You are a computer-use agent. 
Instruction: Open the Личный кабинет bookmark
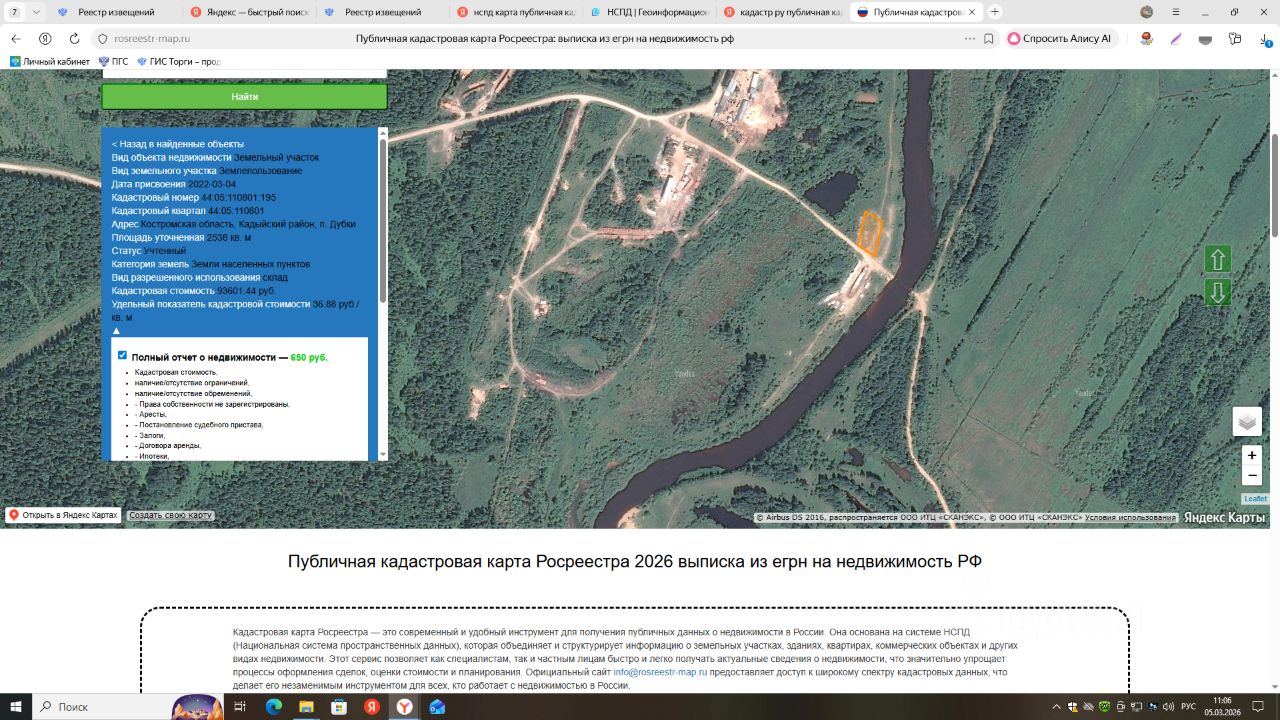click(x=50, y=61)
